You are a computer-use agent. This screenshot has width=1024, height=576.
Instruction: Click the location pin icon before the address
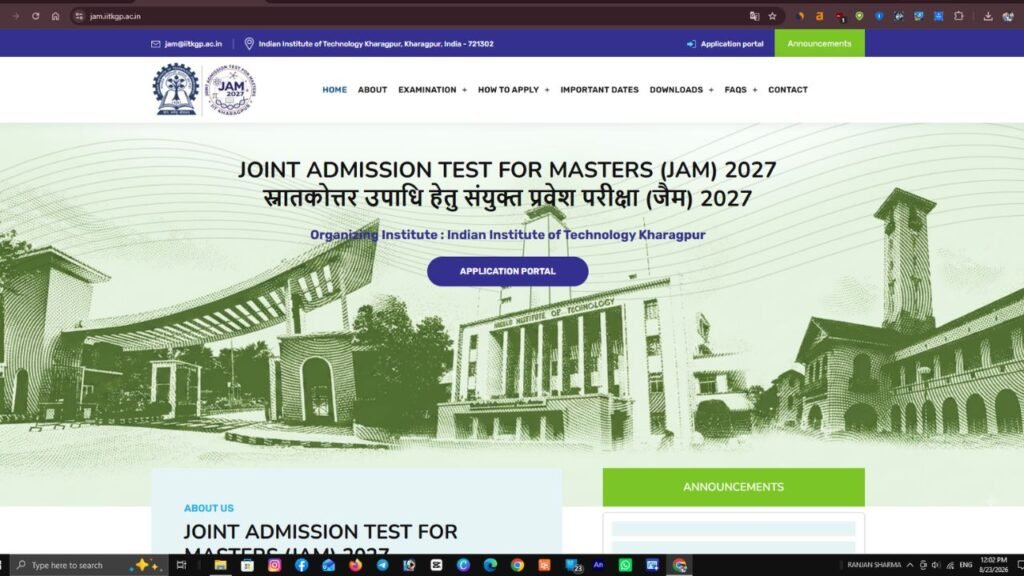249,44
